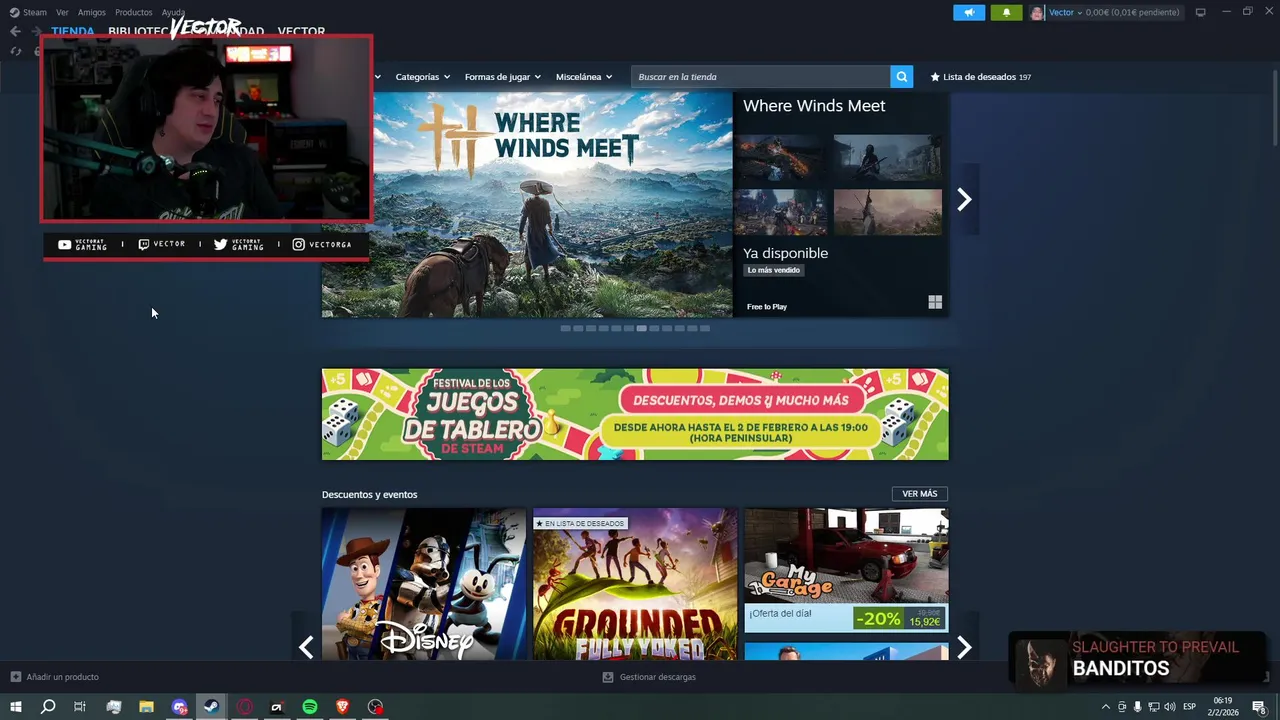Show next discount offers arrow

point(964,648)
